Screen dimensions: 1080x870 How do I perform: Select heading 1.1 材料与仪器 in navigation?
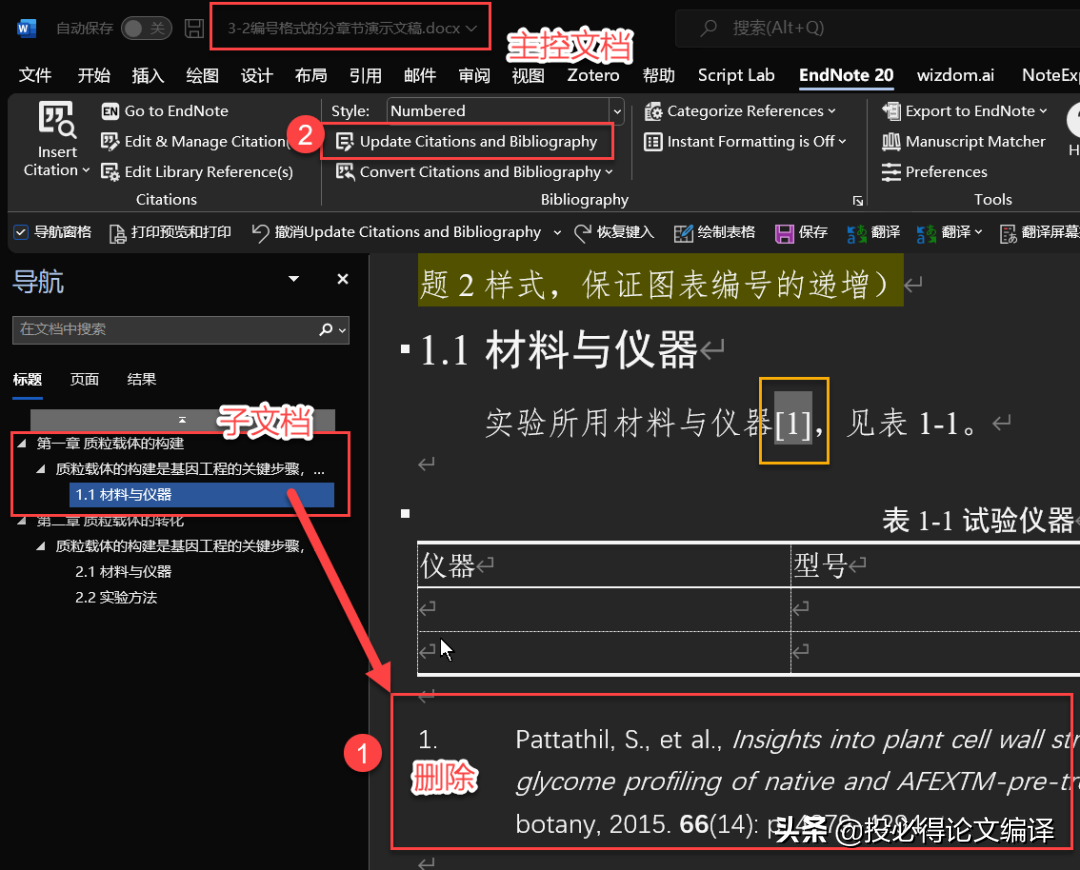[201, 495]
